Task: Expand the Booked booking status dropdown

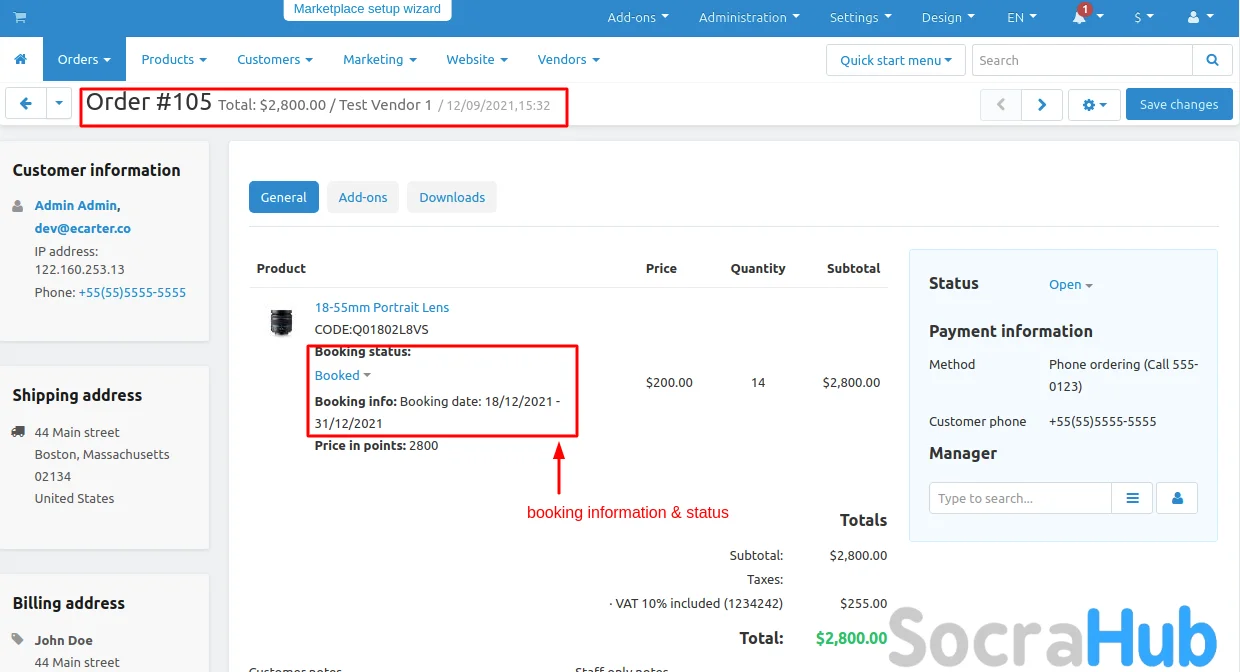Action: pyautogui.click(x=342, y=375)
